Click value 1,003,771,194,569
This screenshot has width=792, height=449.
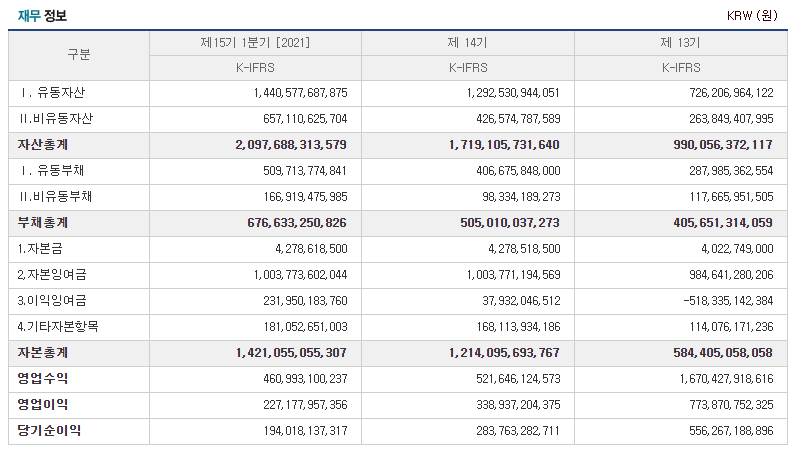click(x=513, y=275)
